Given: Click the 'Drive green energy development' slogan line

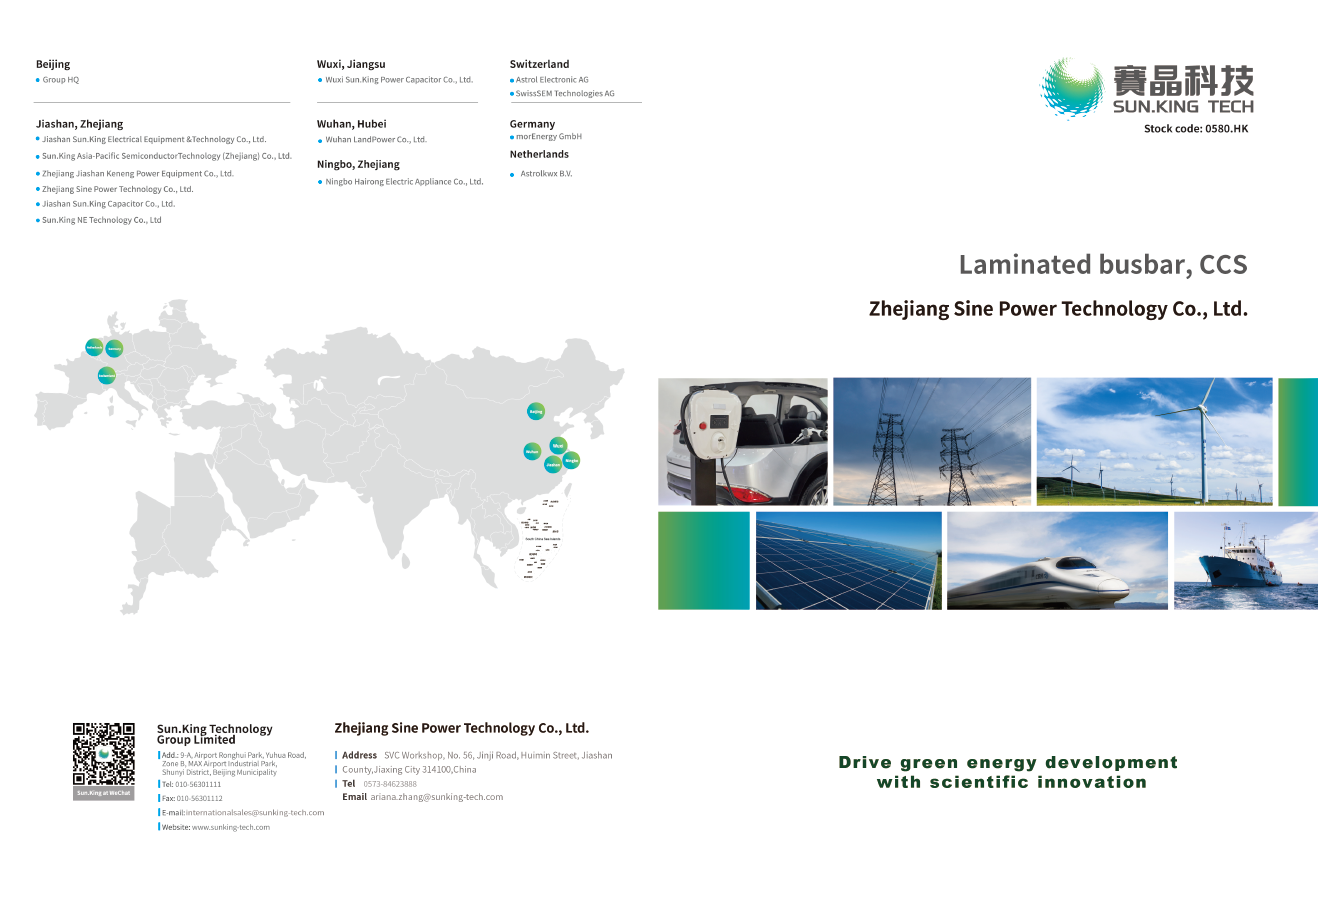Looking at the screenshot, I should [x=1008, y=763].
